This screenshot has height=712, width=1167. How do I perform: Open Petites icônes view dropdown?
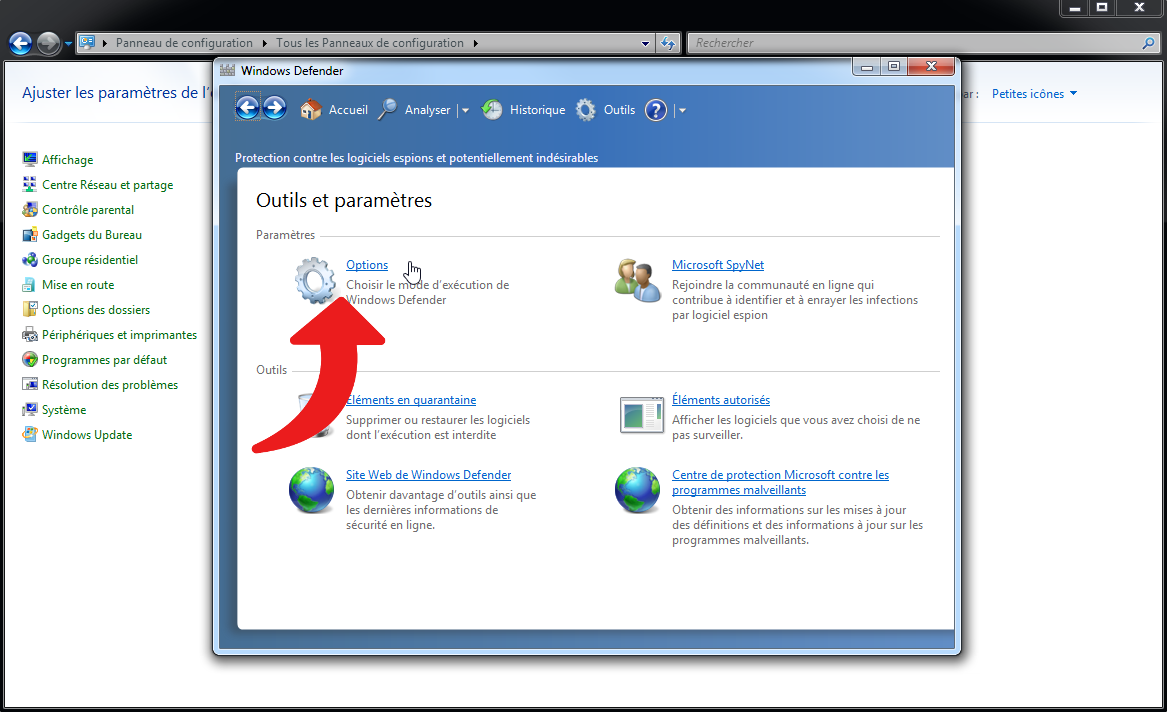point(1035,94)
